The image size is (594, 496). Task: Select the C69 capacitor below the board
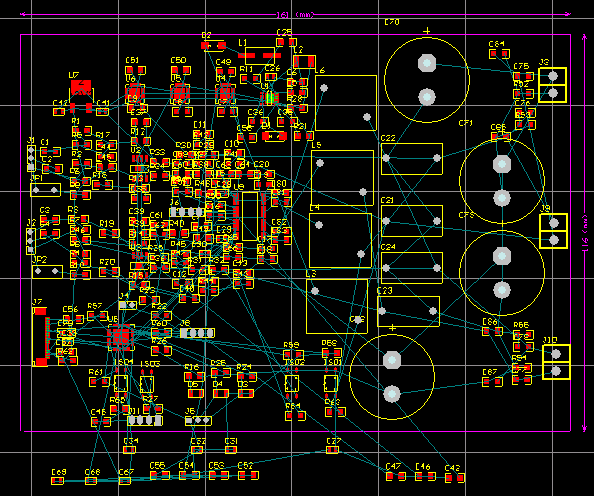point(58,480)
